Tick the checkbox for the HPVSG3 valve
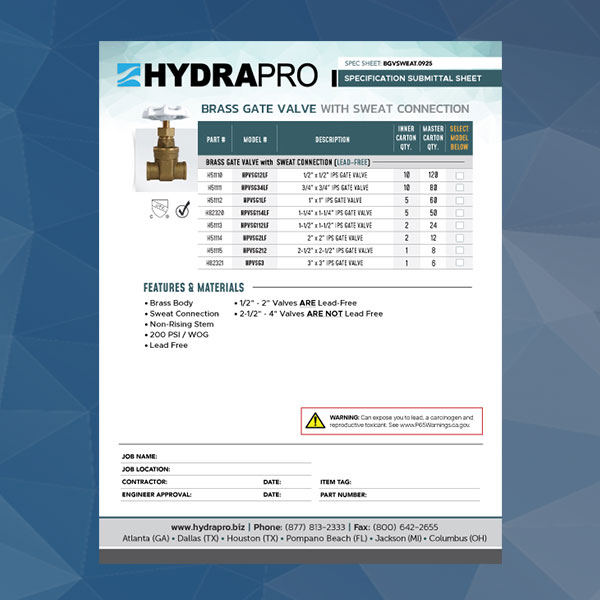The width and height of the screenshot is (600, 600). [x=460, y=263]
